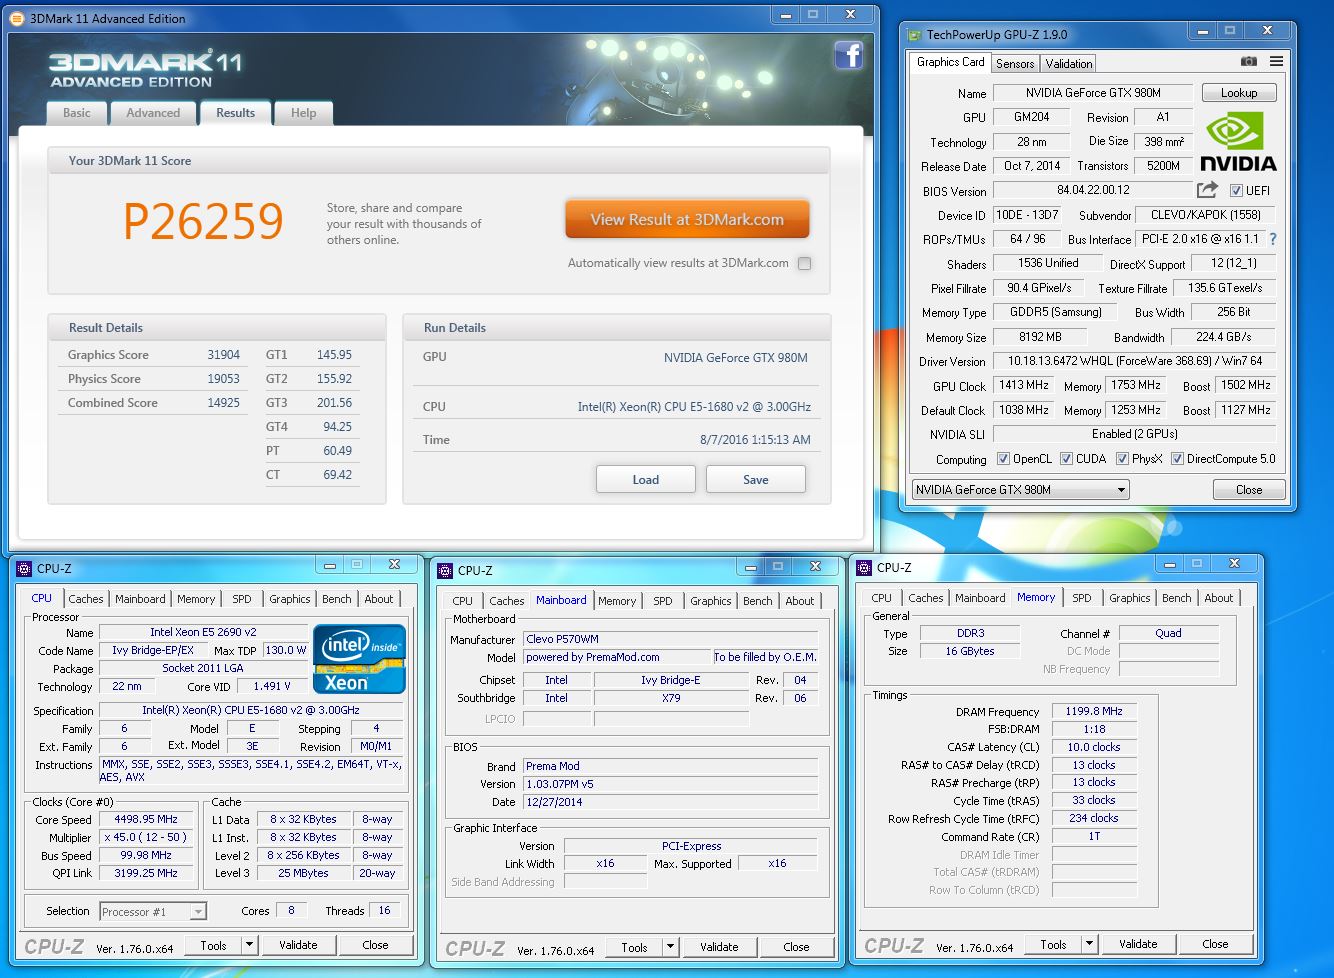Open SPD tab in CPU-Z Memory window
1334x978 pixels.
point(1082,598)
